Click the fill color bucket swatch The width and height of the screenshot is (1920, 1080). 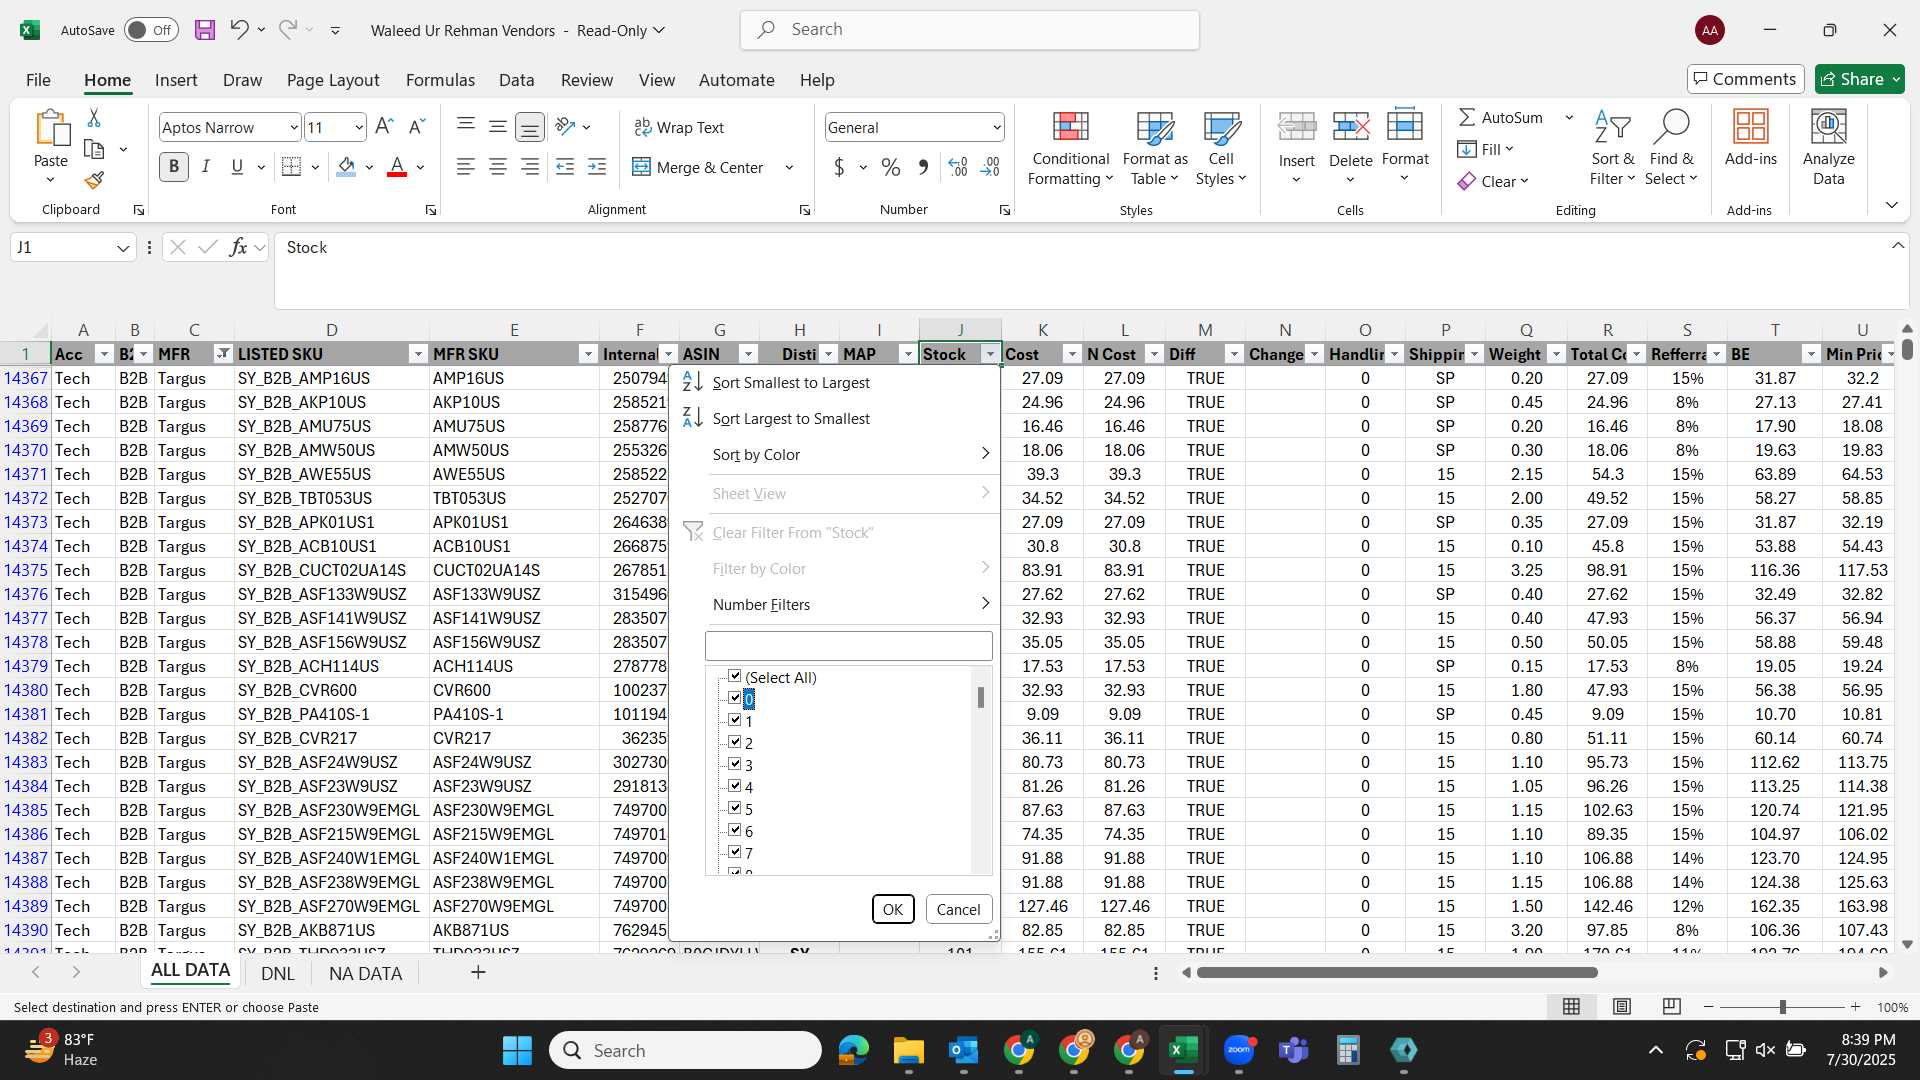pyautogui.click(x=346, y=167)
